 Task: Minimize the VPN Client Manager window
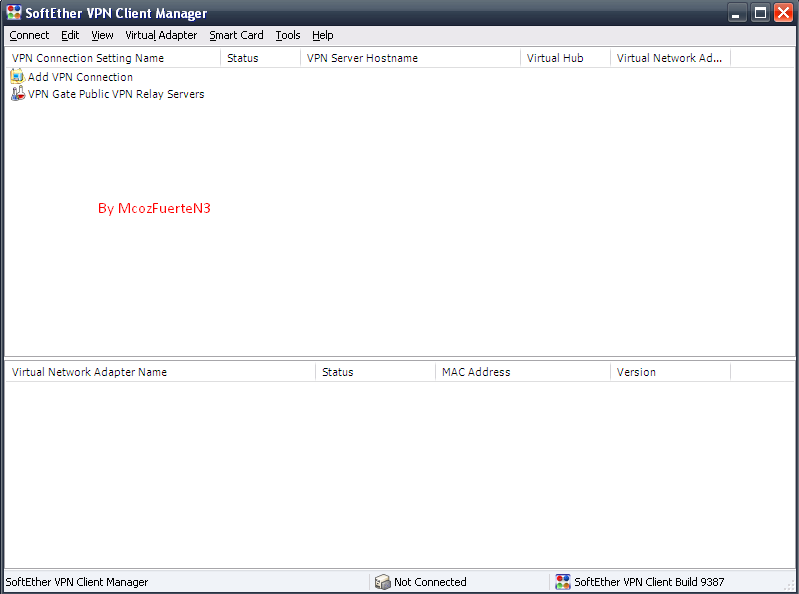736,13
